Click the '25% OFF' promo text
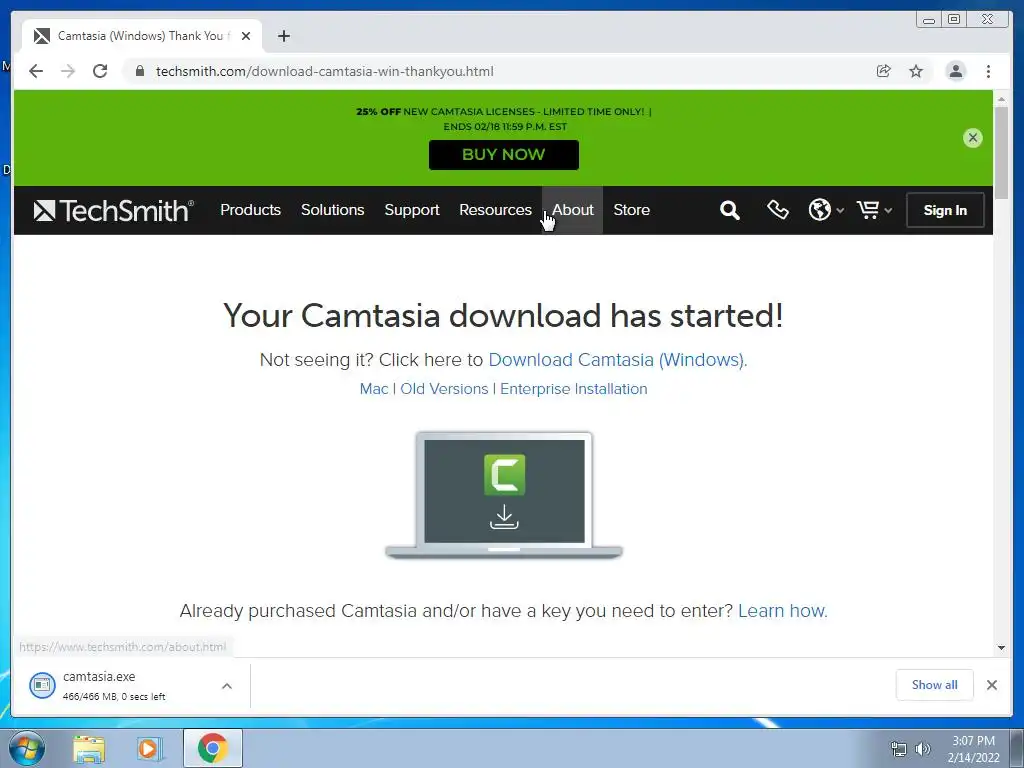Image resolution: width=1024 pixels, height=768 pixels. [x=378, y=112]
